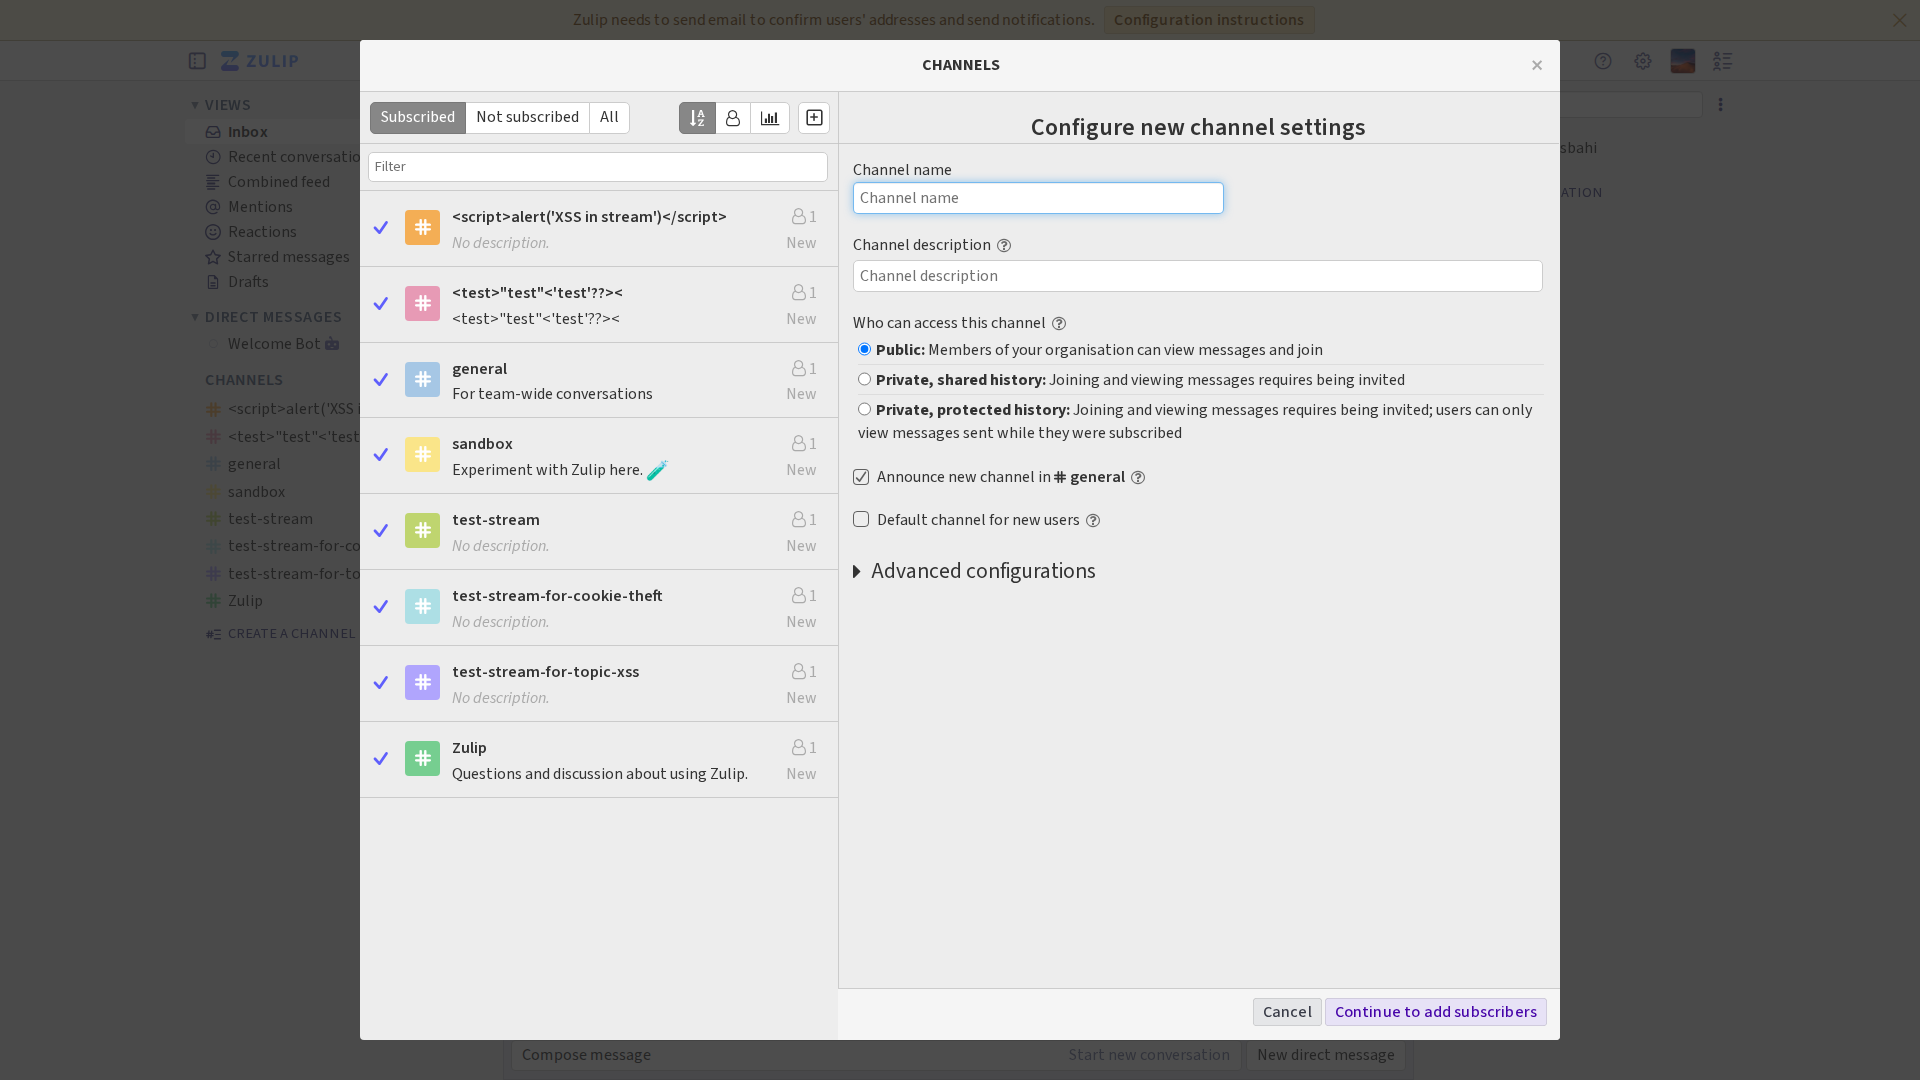Switch to Subscribed tab
The height and width of the screenshot is (1080, 1920).
click(x=418, y=118)
